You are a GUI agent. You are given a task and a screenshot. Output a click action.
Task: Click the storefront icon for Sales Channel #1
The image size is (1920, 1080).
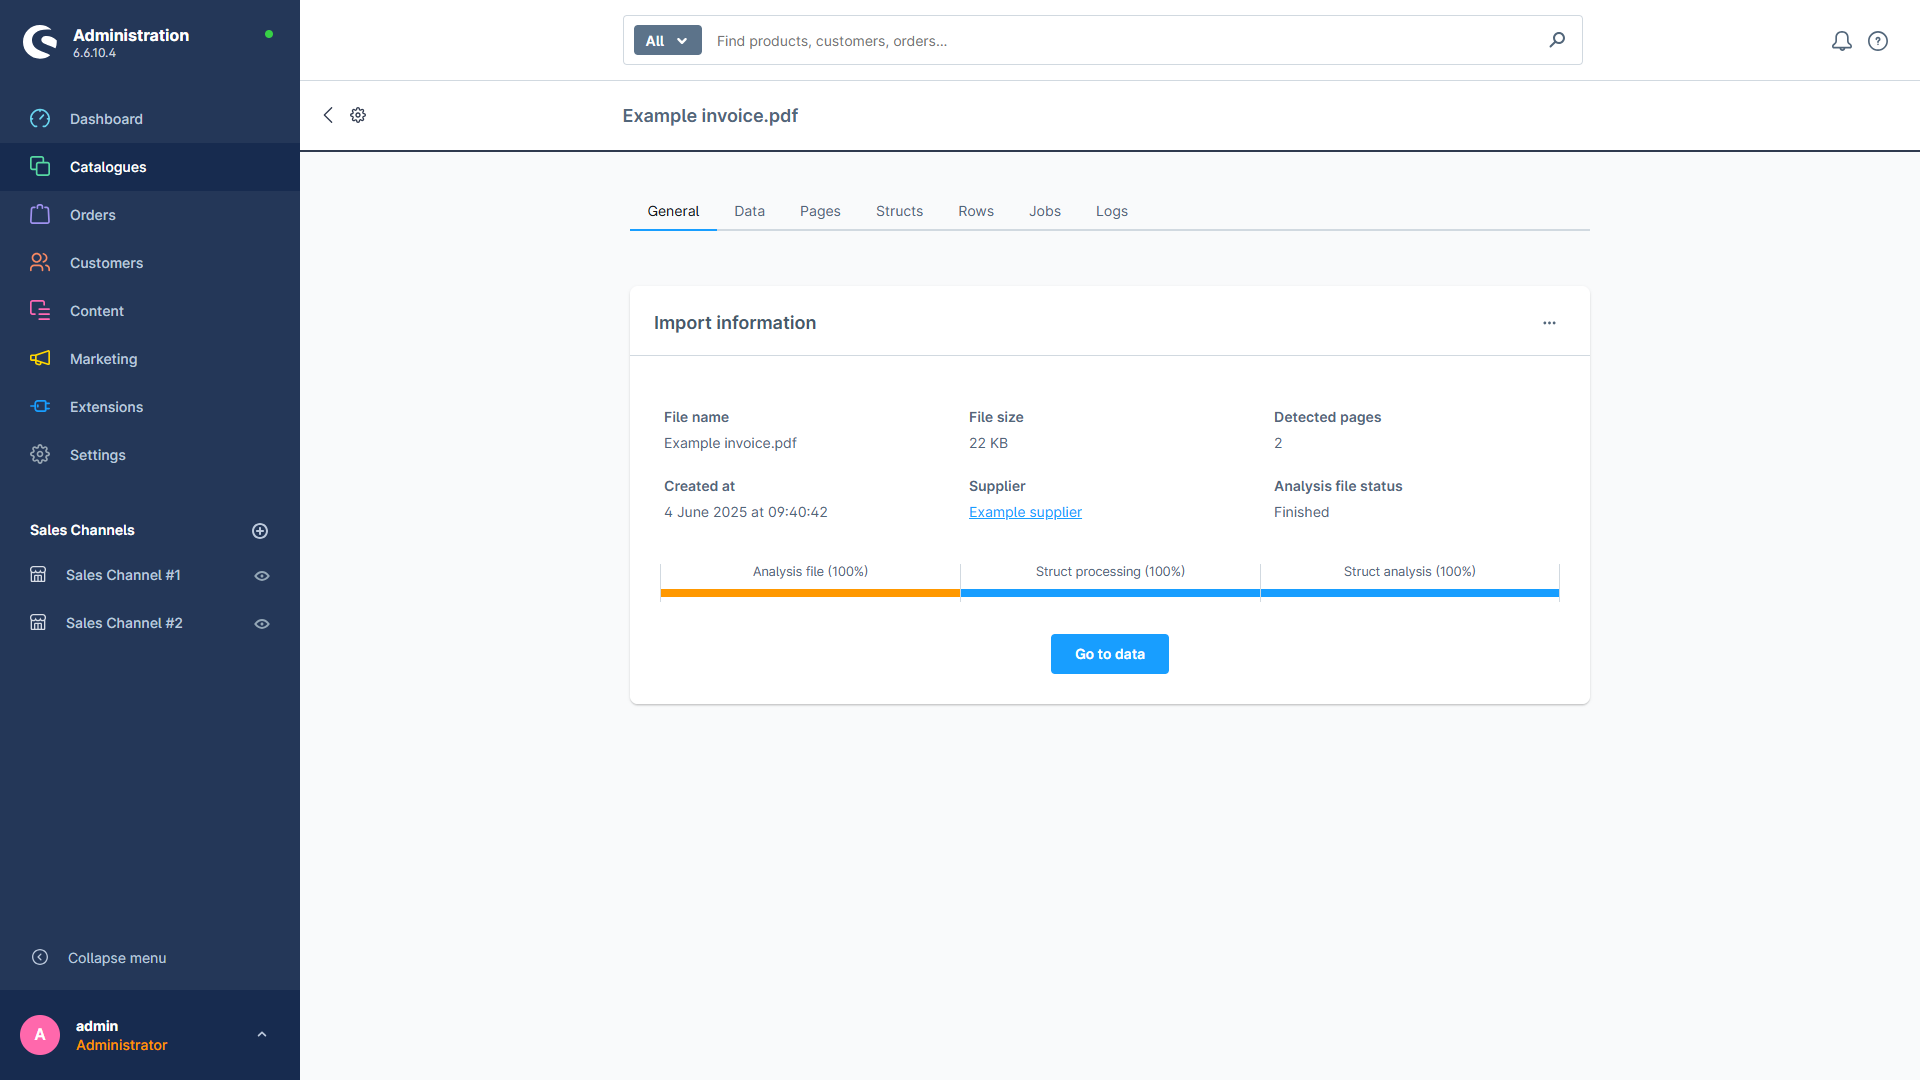coord(38,575)
